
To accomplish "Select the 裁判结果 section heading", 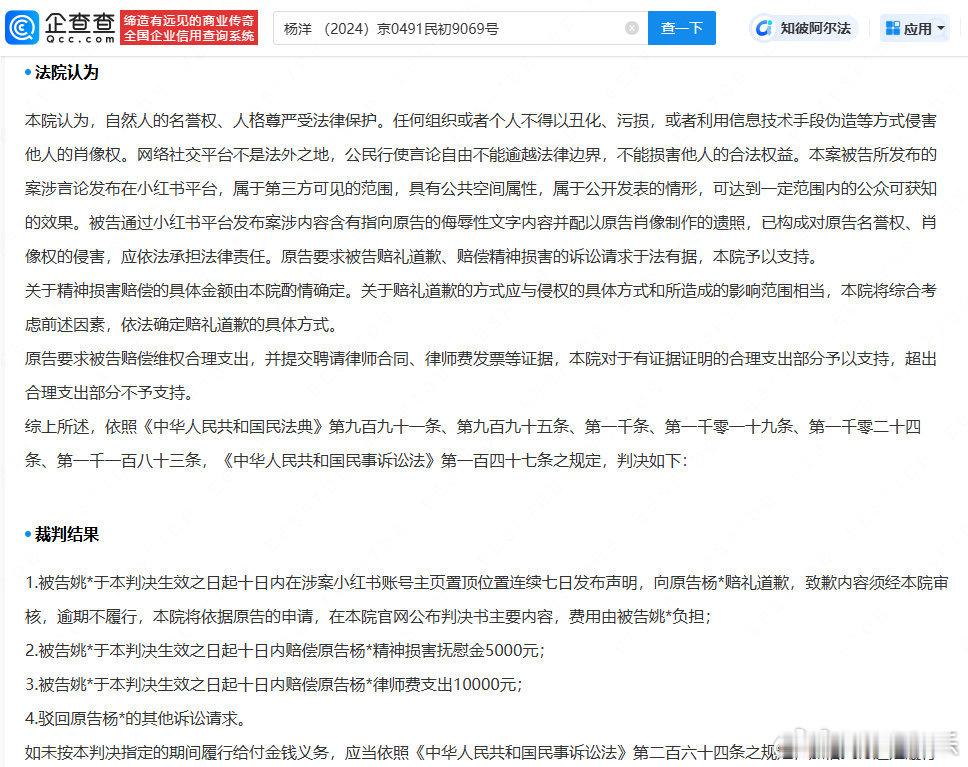I will [66, 535].
